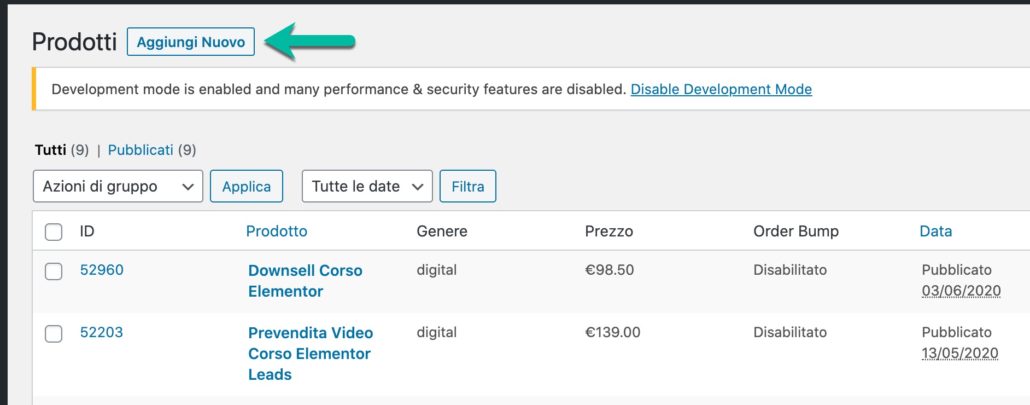This screenshot has width=1030, height=405.
Task: Switch to the Pubblicati filter tab
Action: [x=140, y=150]
